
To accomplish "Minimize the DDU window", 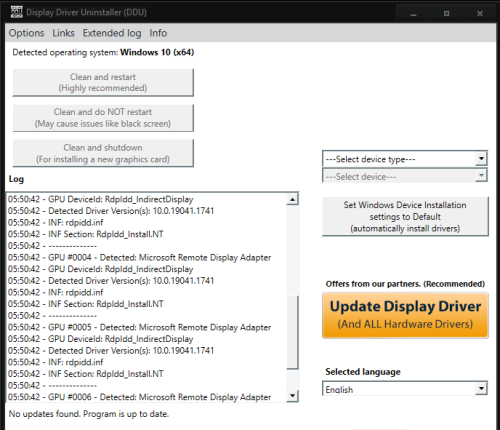I will pos(413,13).
